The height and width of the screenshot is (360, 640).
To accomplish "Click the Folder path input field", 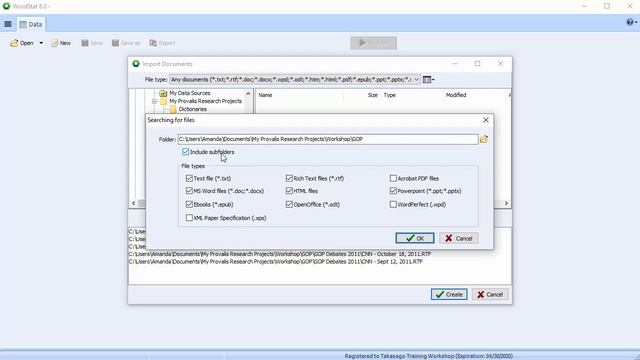I will coord(328,139).
